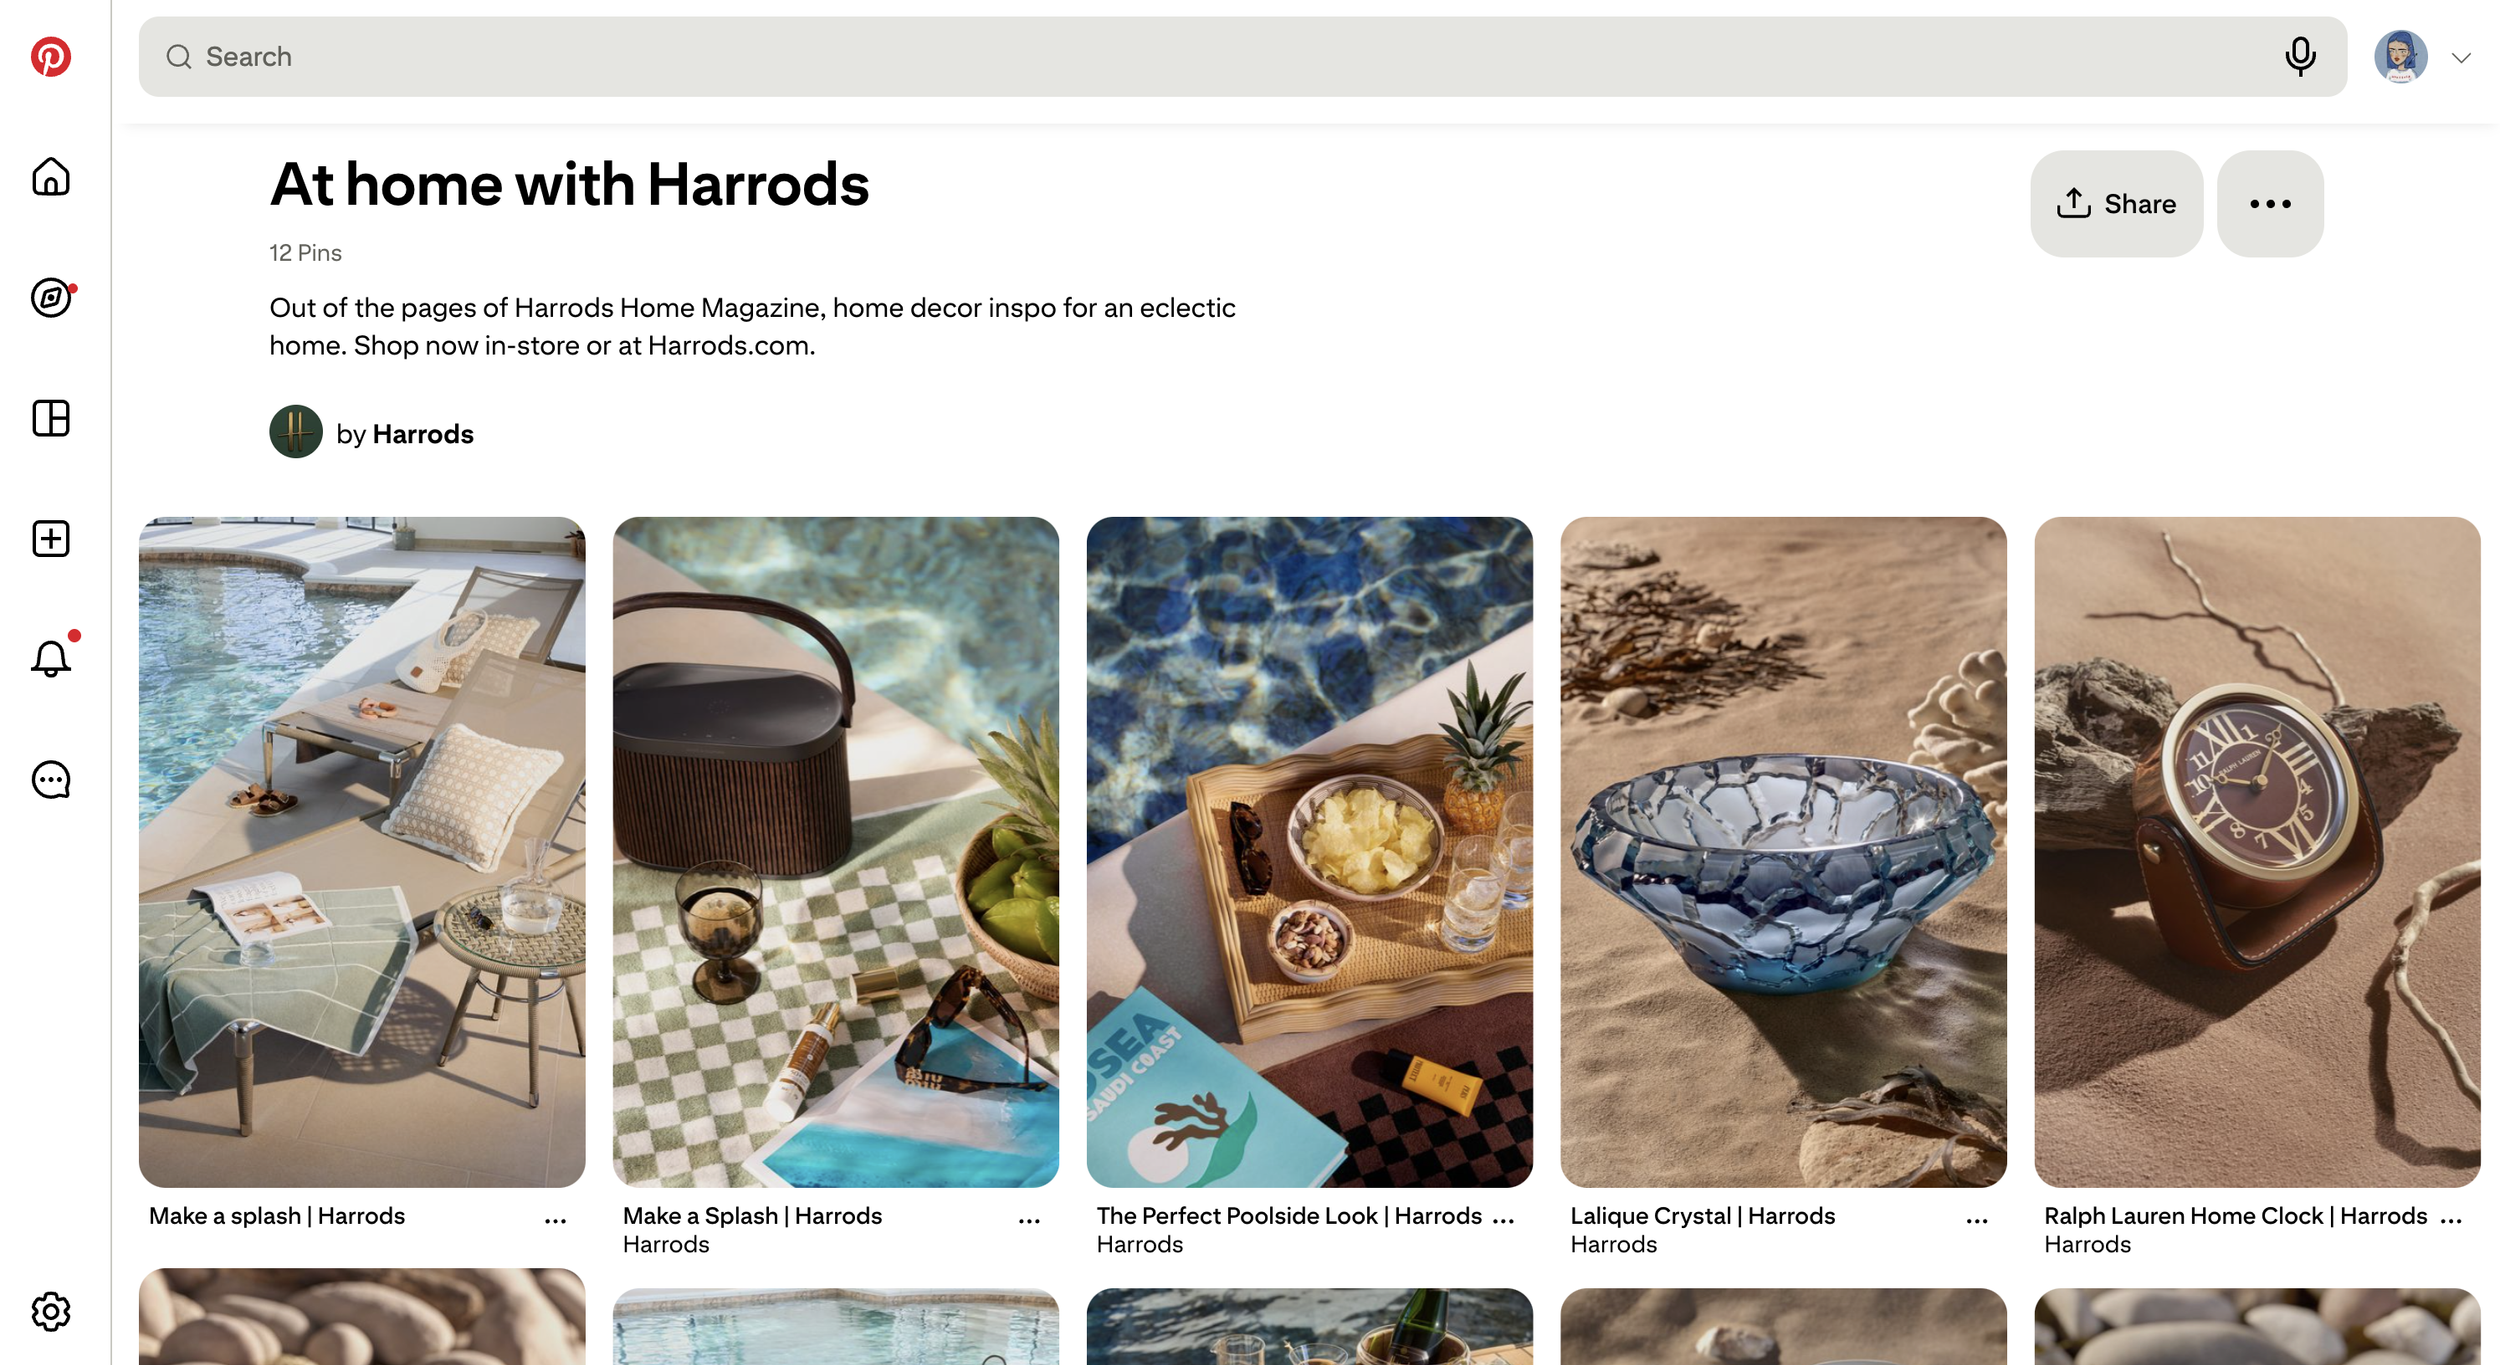Open the Pinterest logo home link
The width and height of the screenshot is (2500, 1365).
pos(51,57)
